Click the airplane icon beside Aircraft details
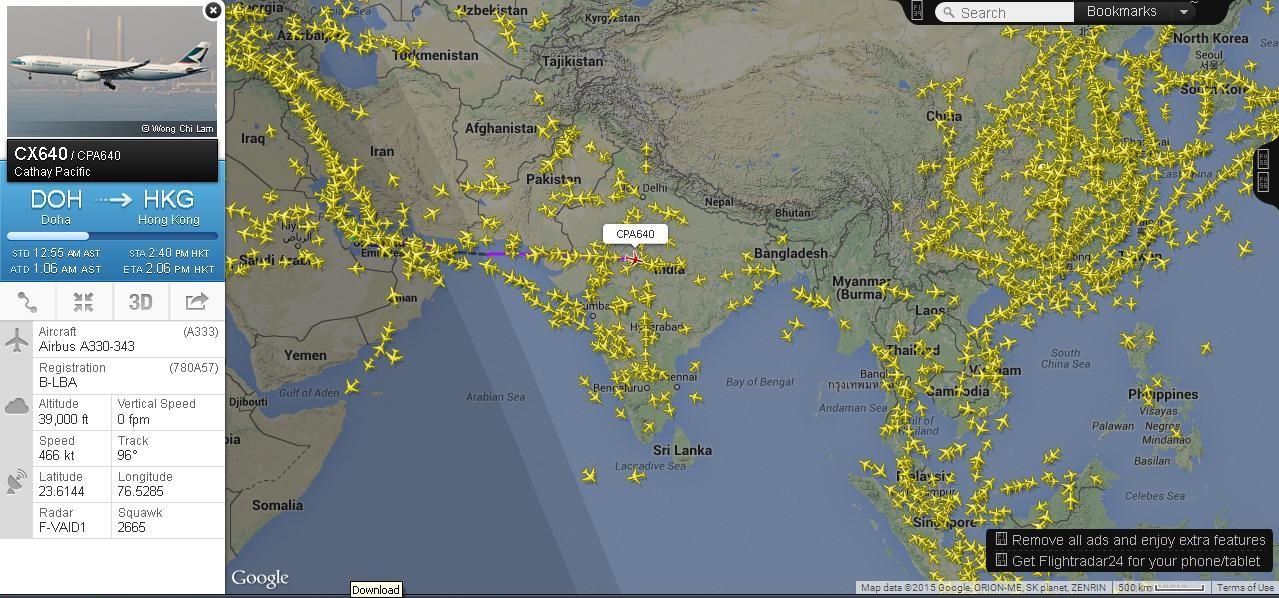Screen dimensions: 1279x598 pyautogui.click(x=16, y=340)
